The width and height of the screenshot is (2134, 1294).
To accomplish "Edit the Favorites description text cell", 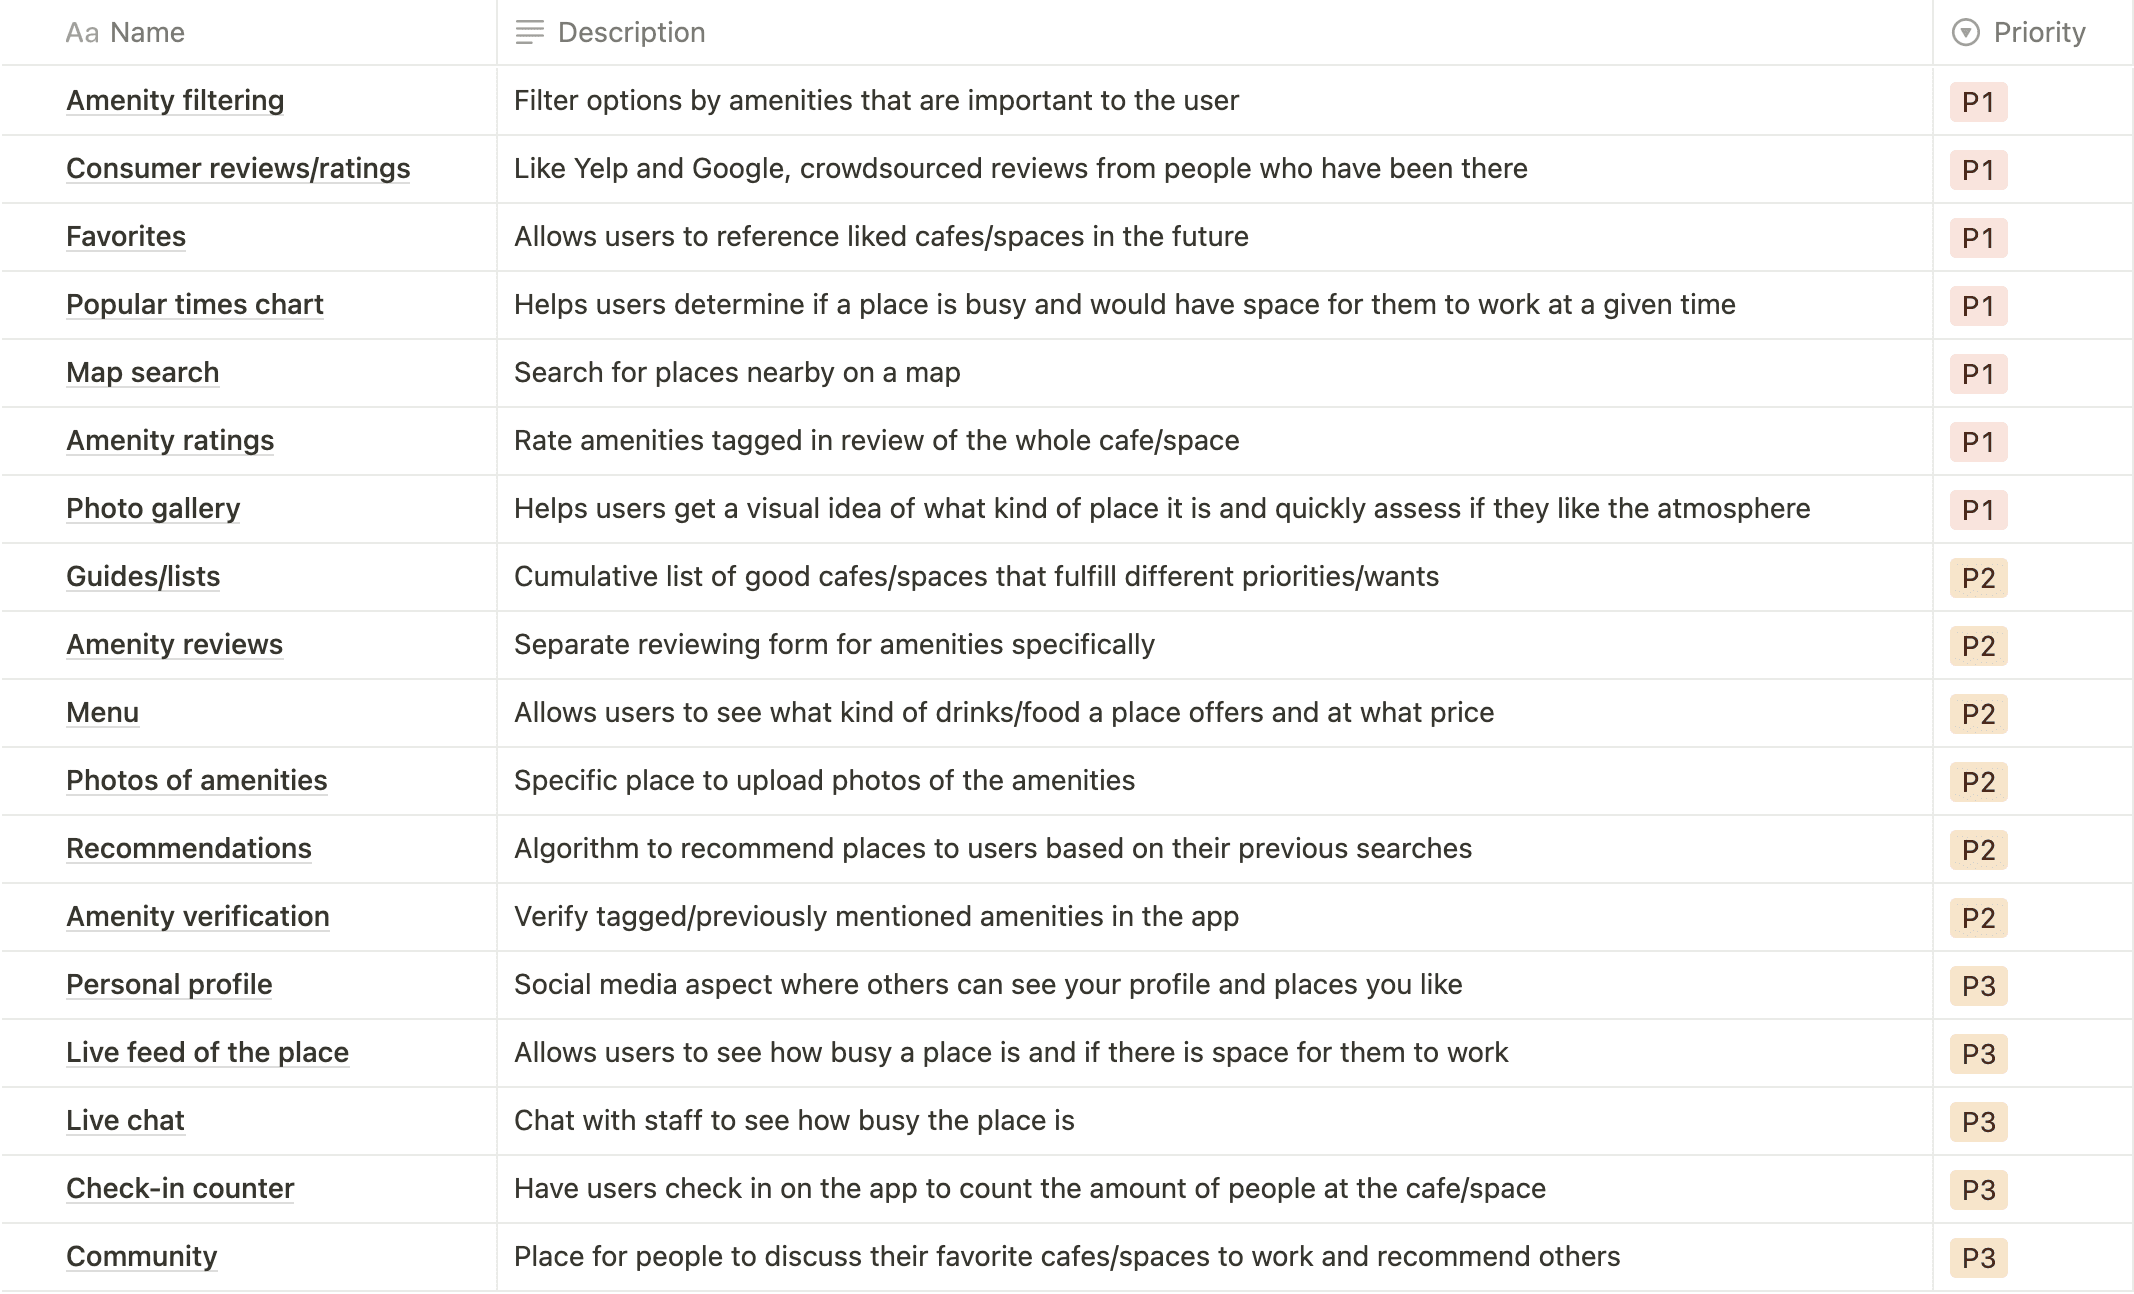I will [x=1214, y=237].
